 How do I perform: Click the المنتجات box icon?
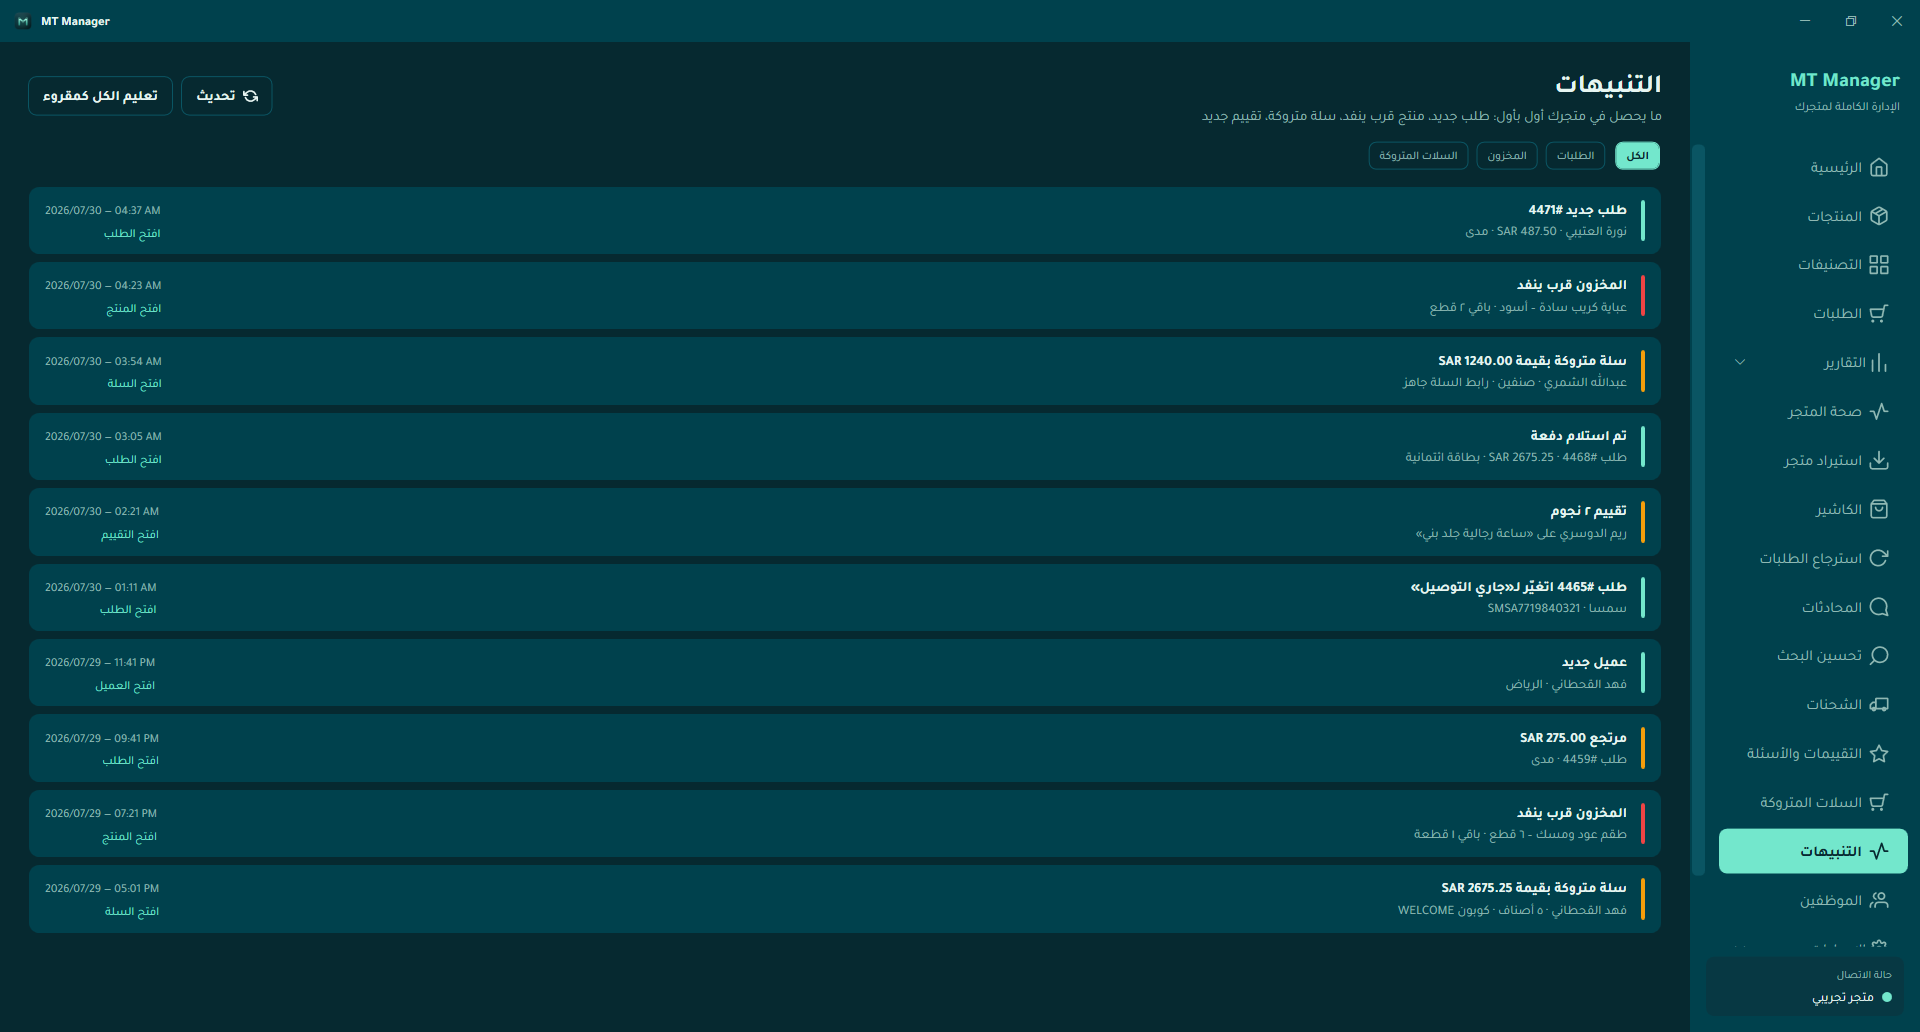pyautogui.click(x=1879, y=216)
